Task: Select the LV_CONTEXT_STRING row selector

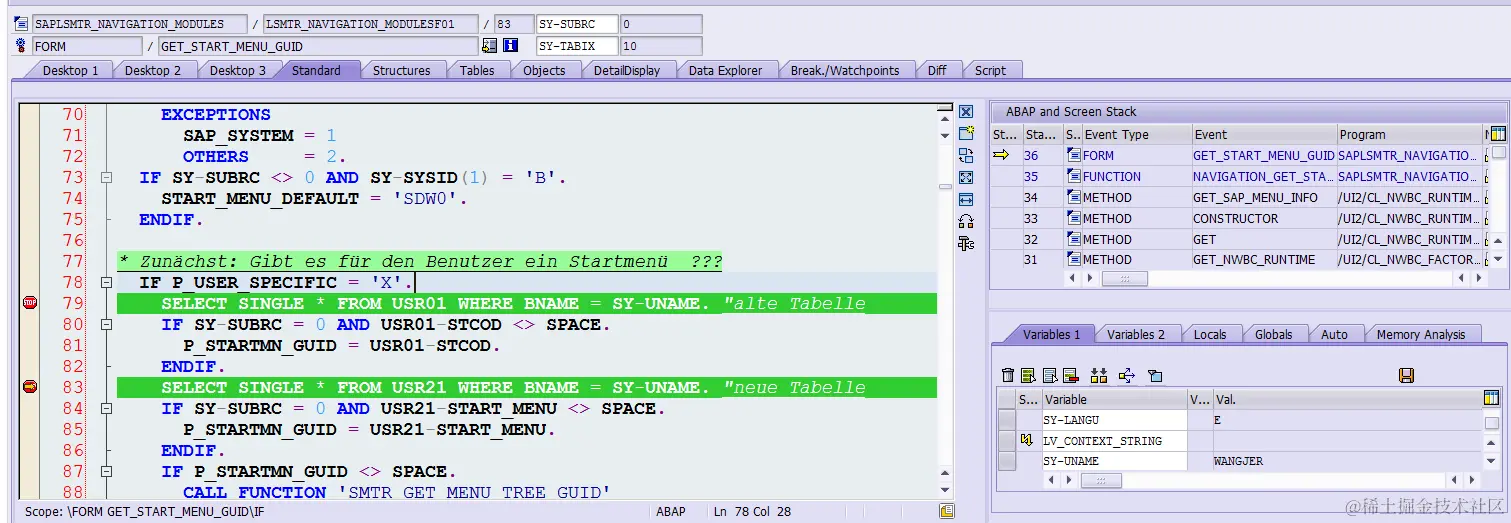Action: click(x=1006, y=440)
